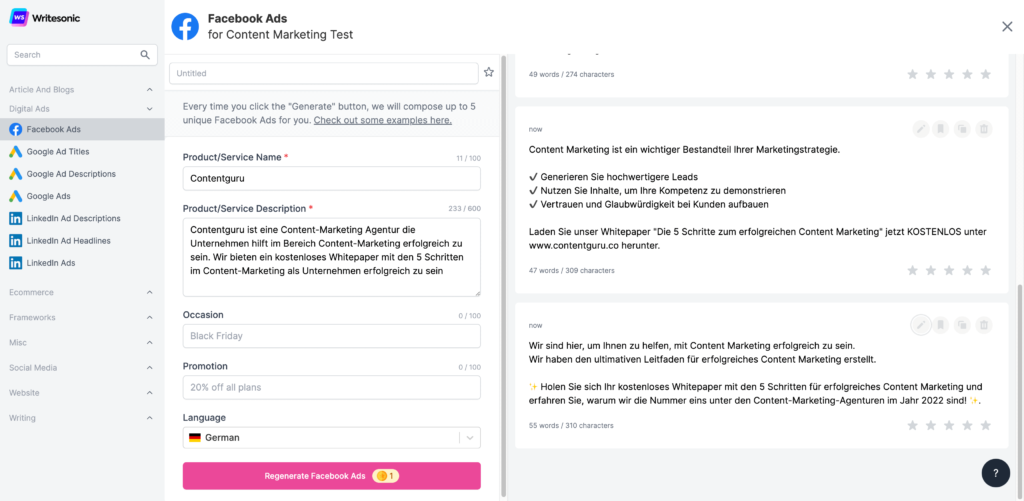Bookmark the ad starting 'Wir sind hier'
Screen dimensions: 1024x501
pyautogui.click(x=940, y=325)
